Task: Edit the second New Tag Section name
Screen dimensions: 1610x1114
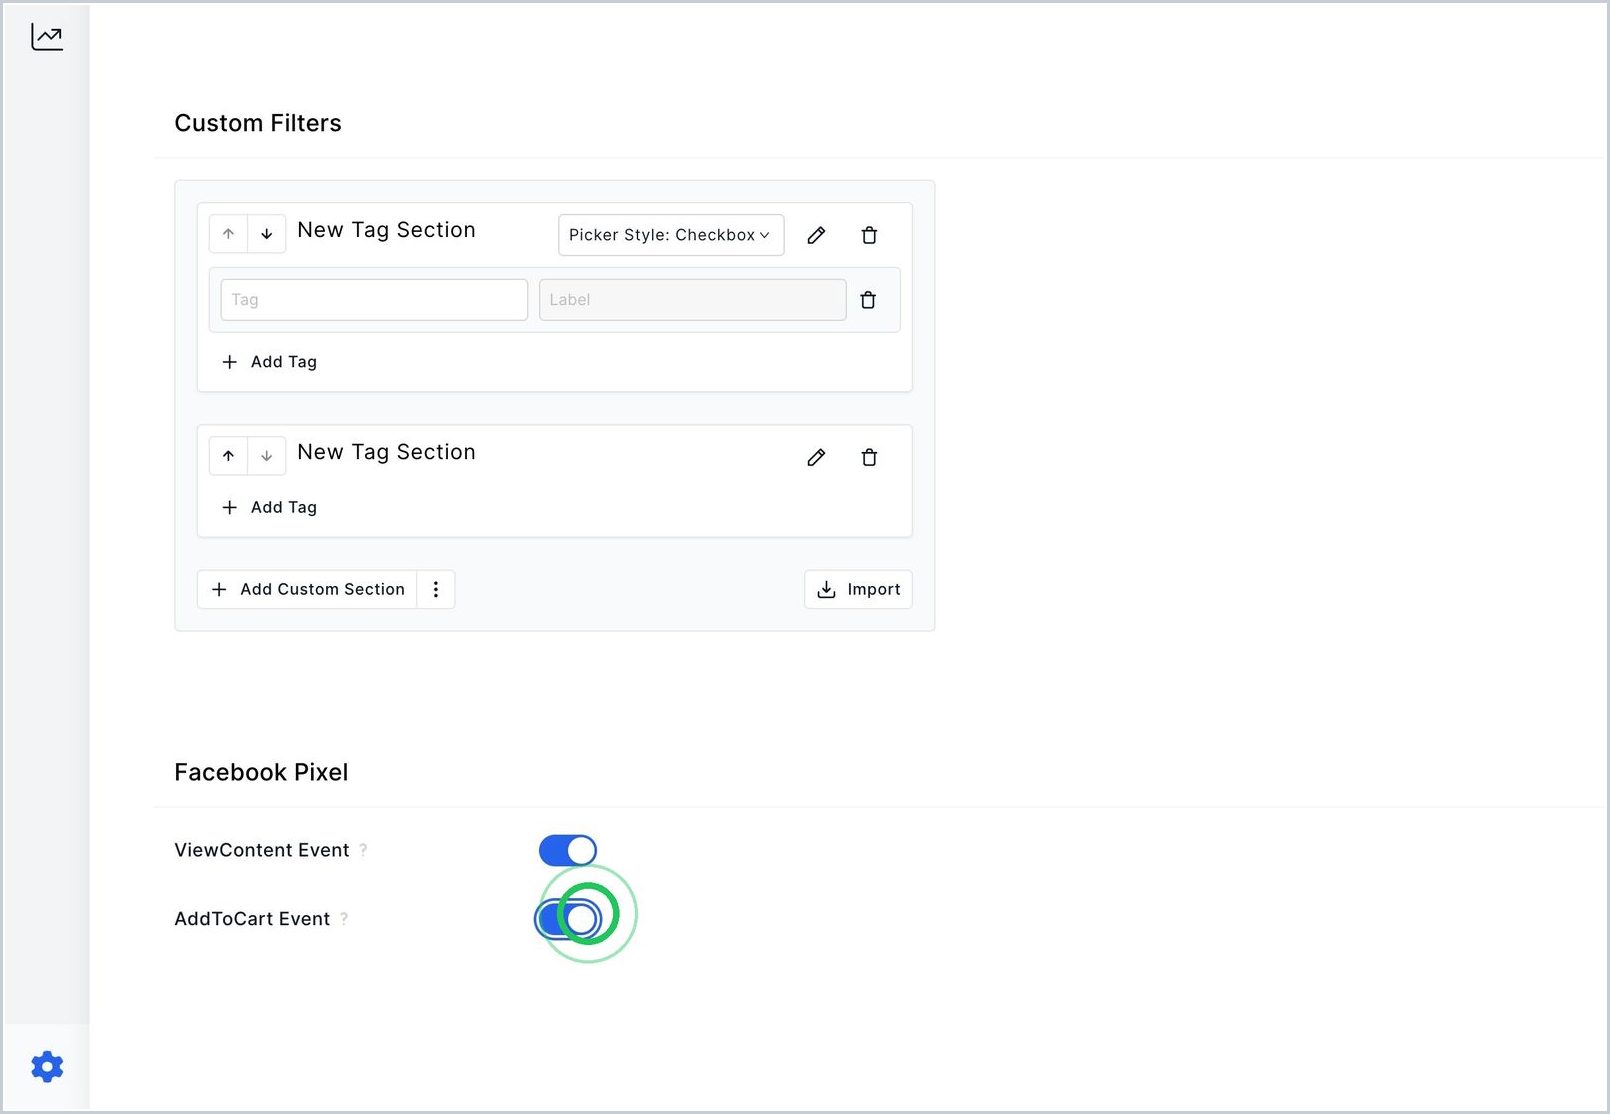Action: [816, 457]
